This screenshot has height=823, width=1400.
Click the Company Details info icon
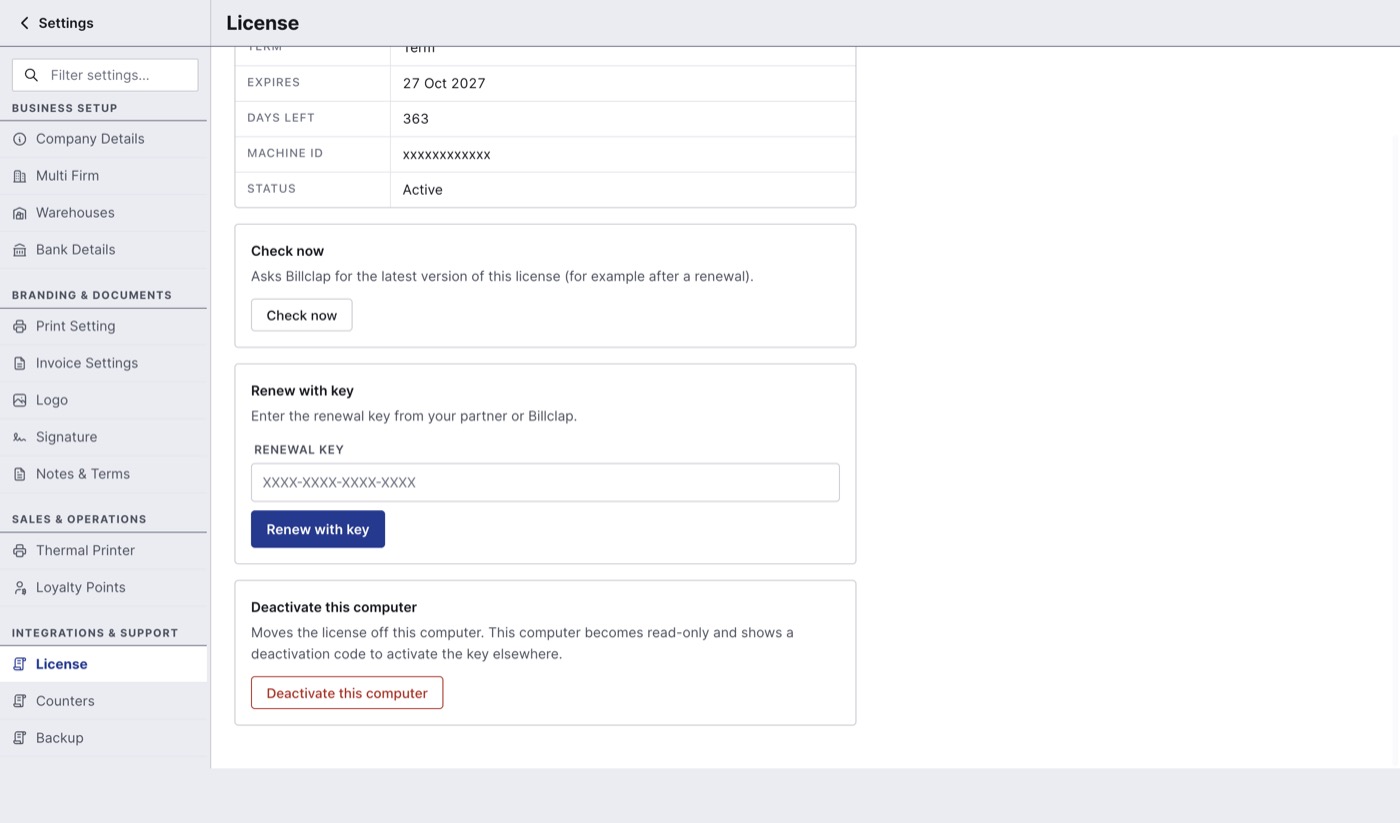tap(19, 139)
